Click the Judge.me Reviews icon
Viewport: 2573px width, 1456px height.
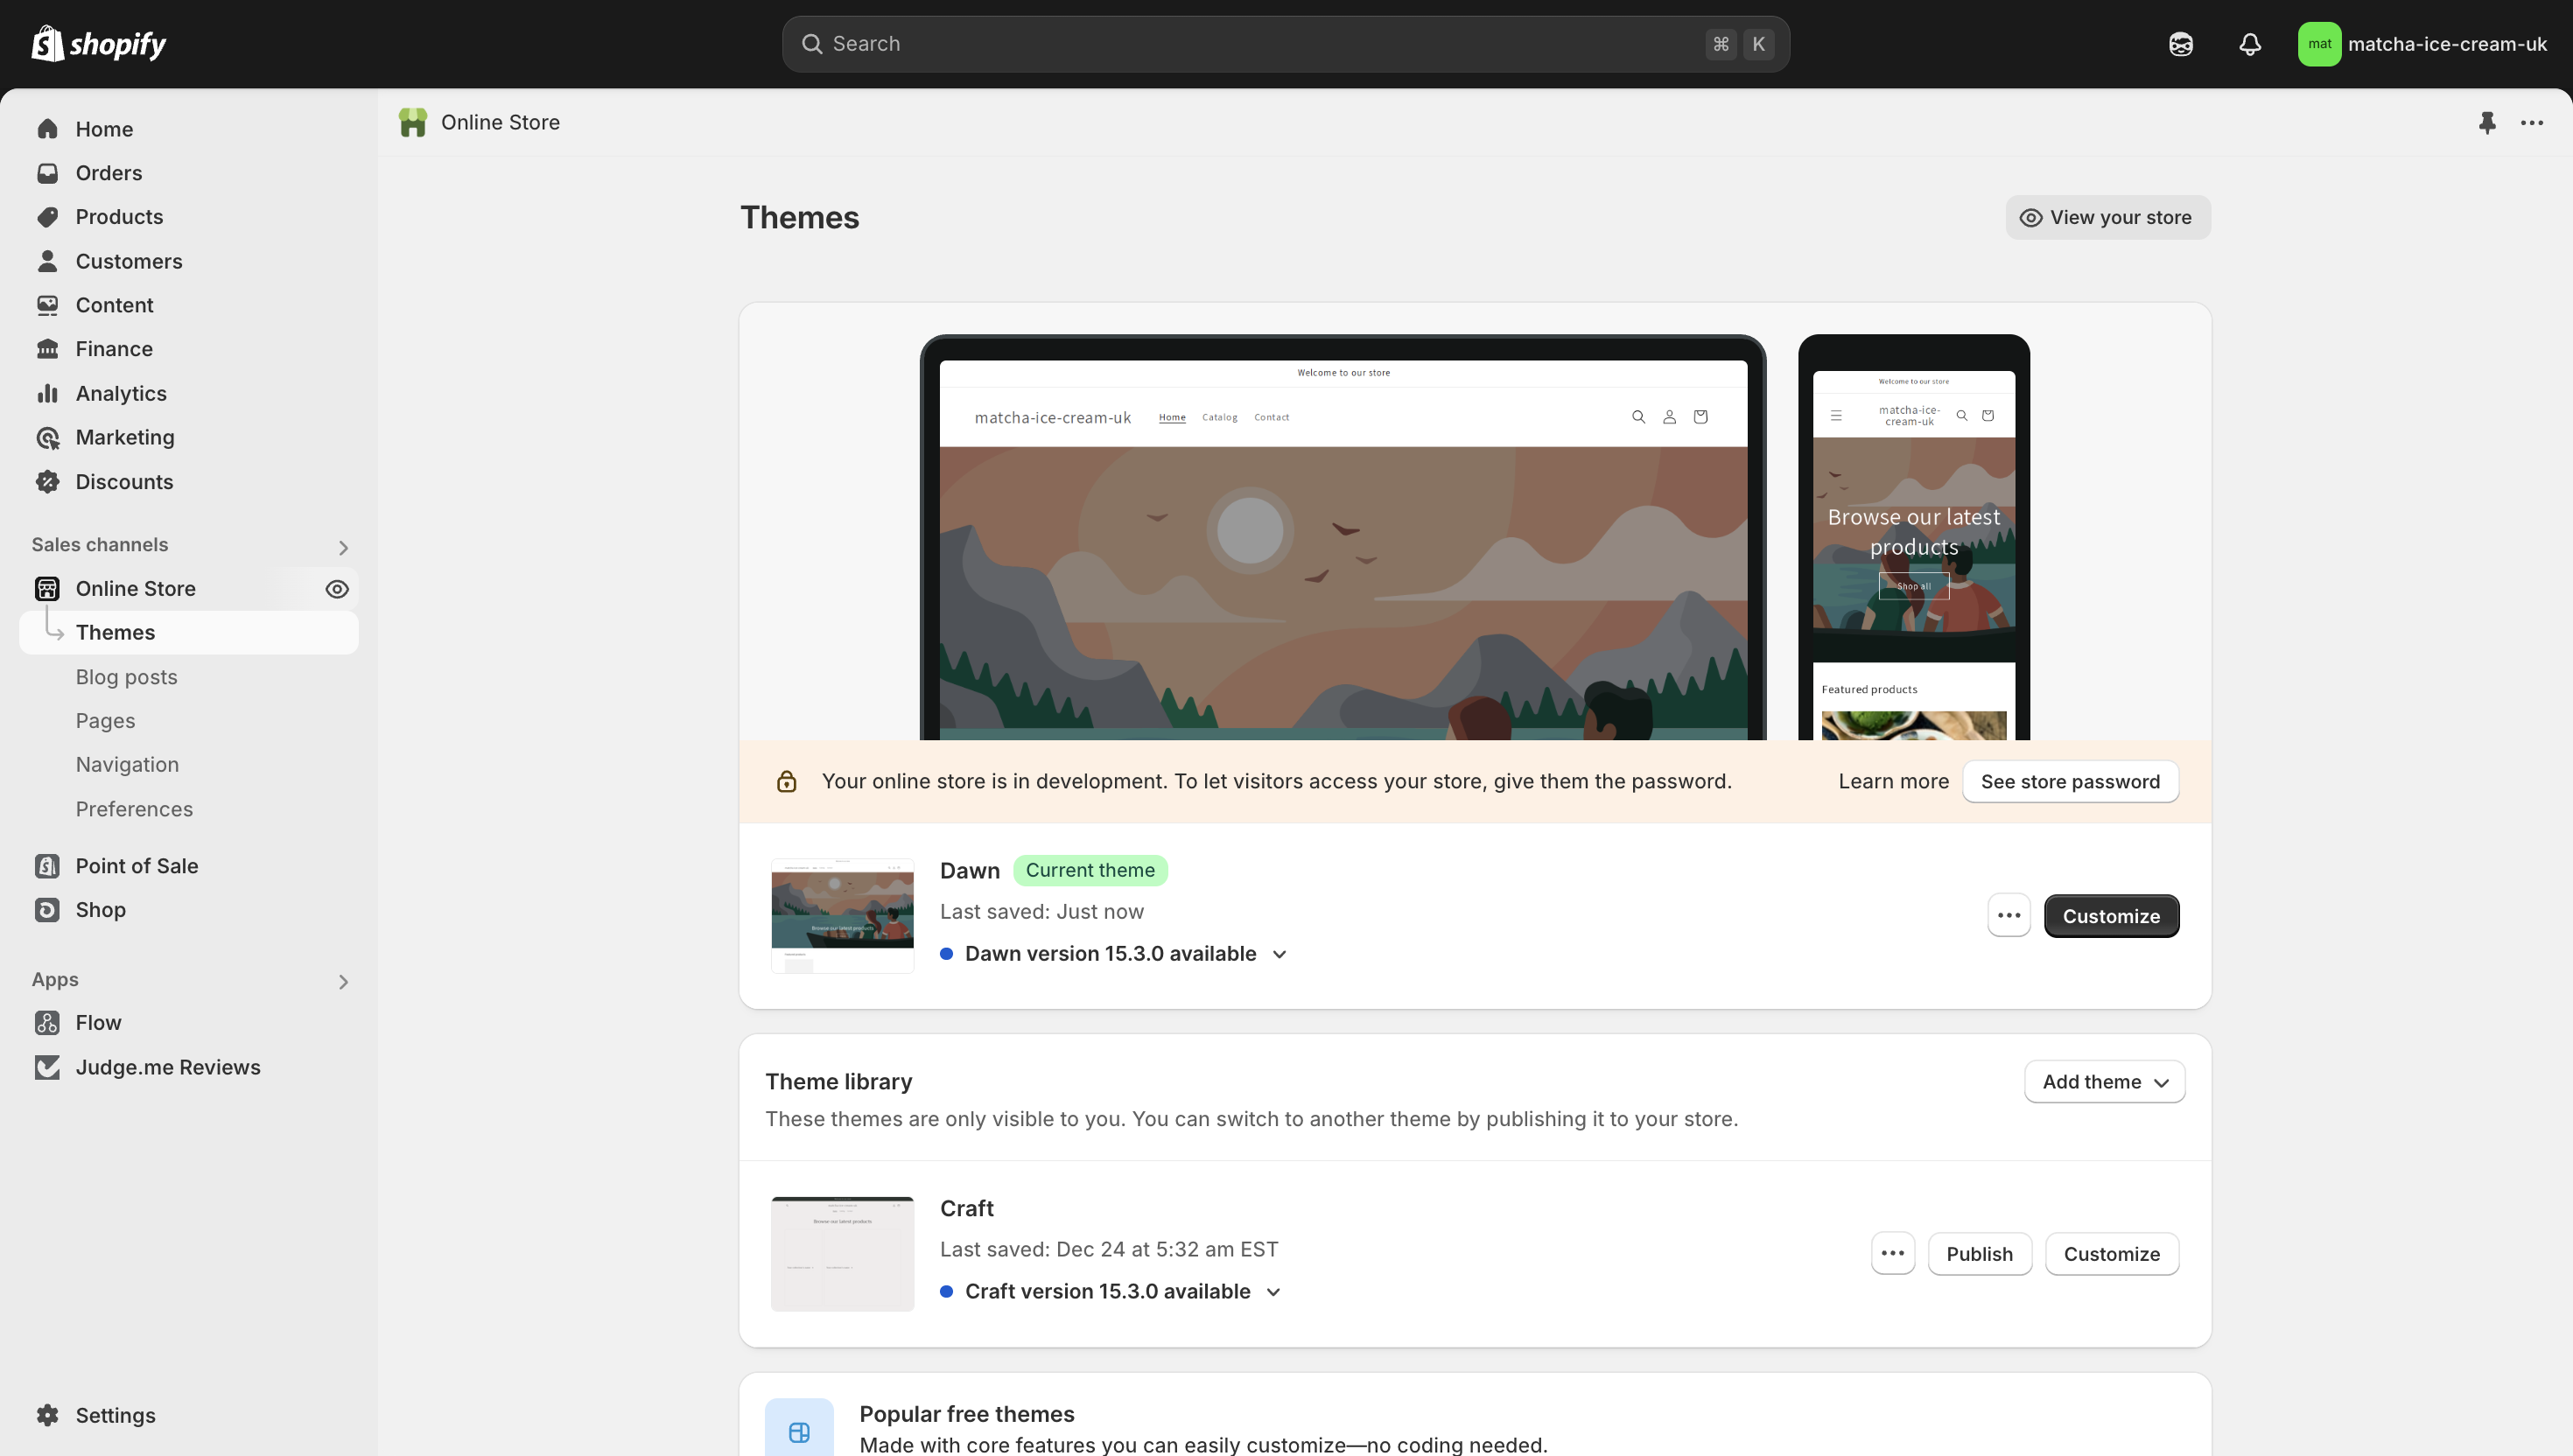(x=47, y=1067)
